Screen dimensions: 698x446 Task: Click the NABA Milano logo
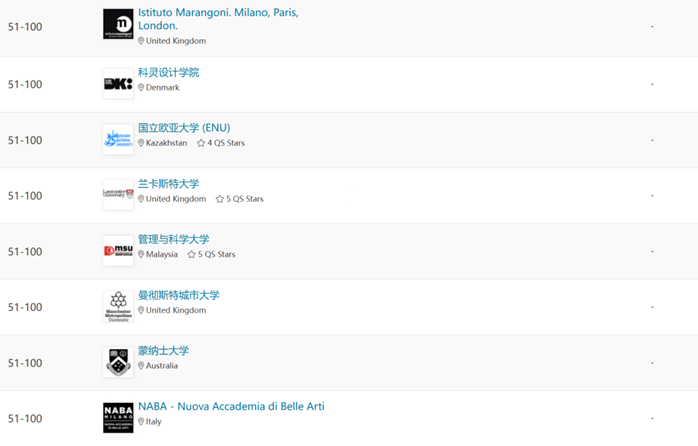click(118, 418)
